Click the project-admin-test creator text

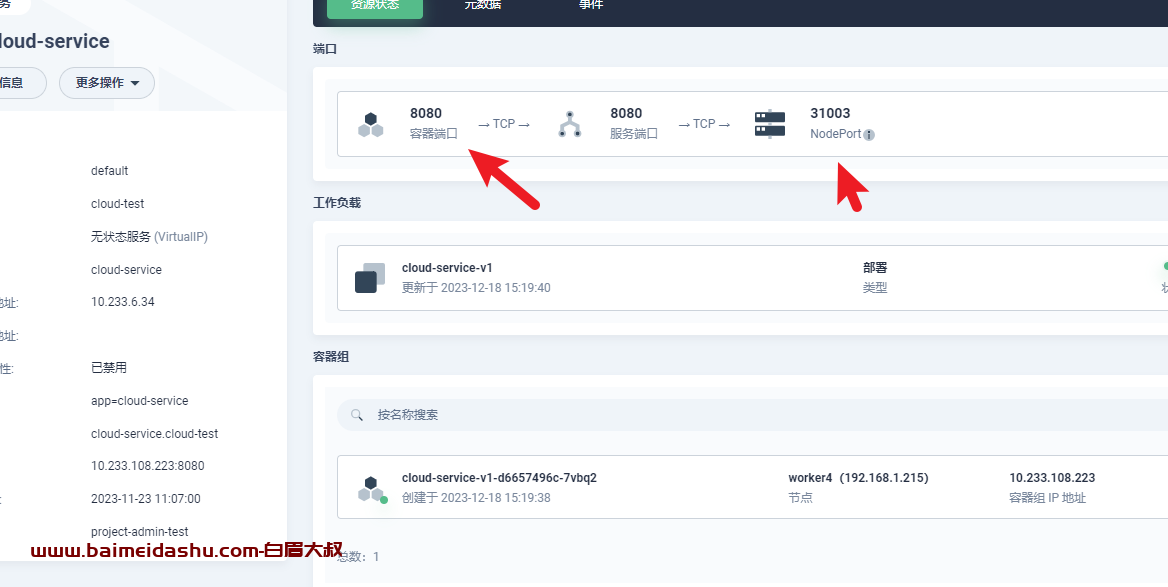139,532
